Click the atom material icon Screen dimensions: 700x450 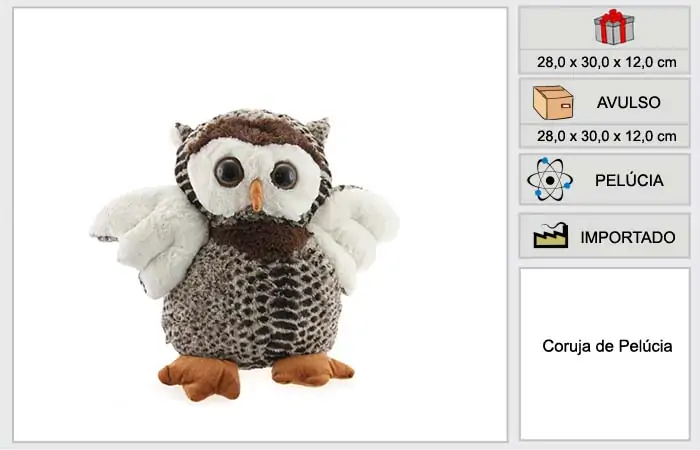[550, 179]
